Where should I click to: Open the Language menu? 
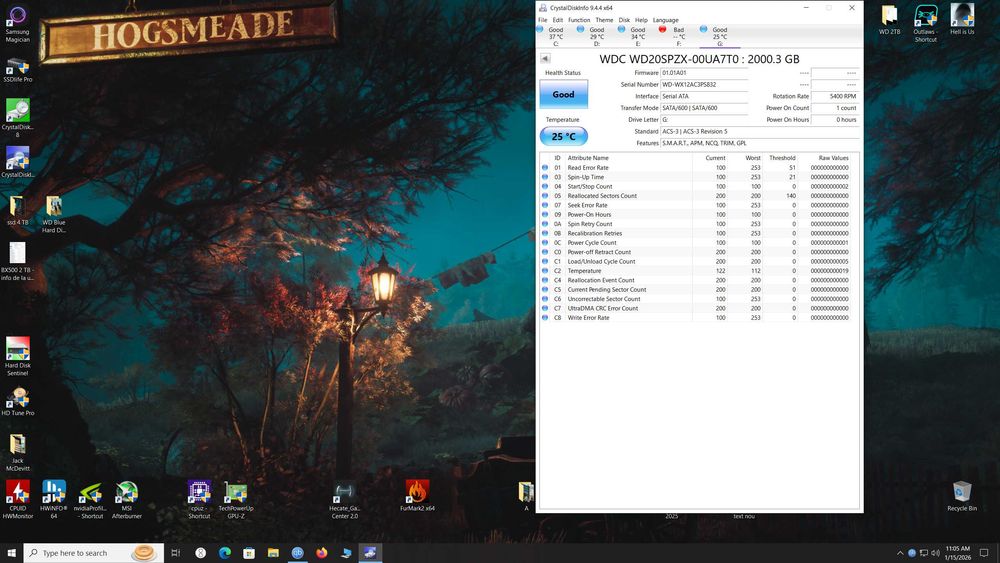(x=665, y=20)
